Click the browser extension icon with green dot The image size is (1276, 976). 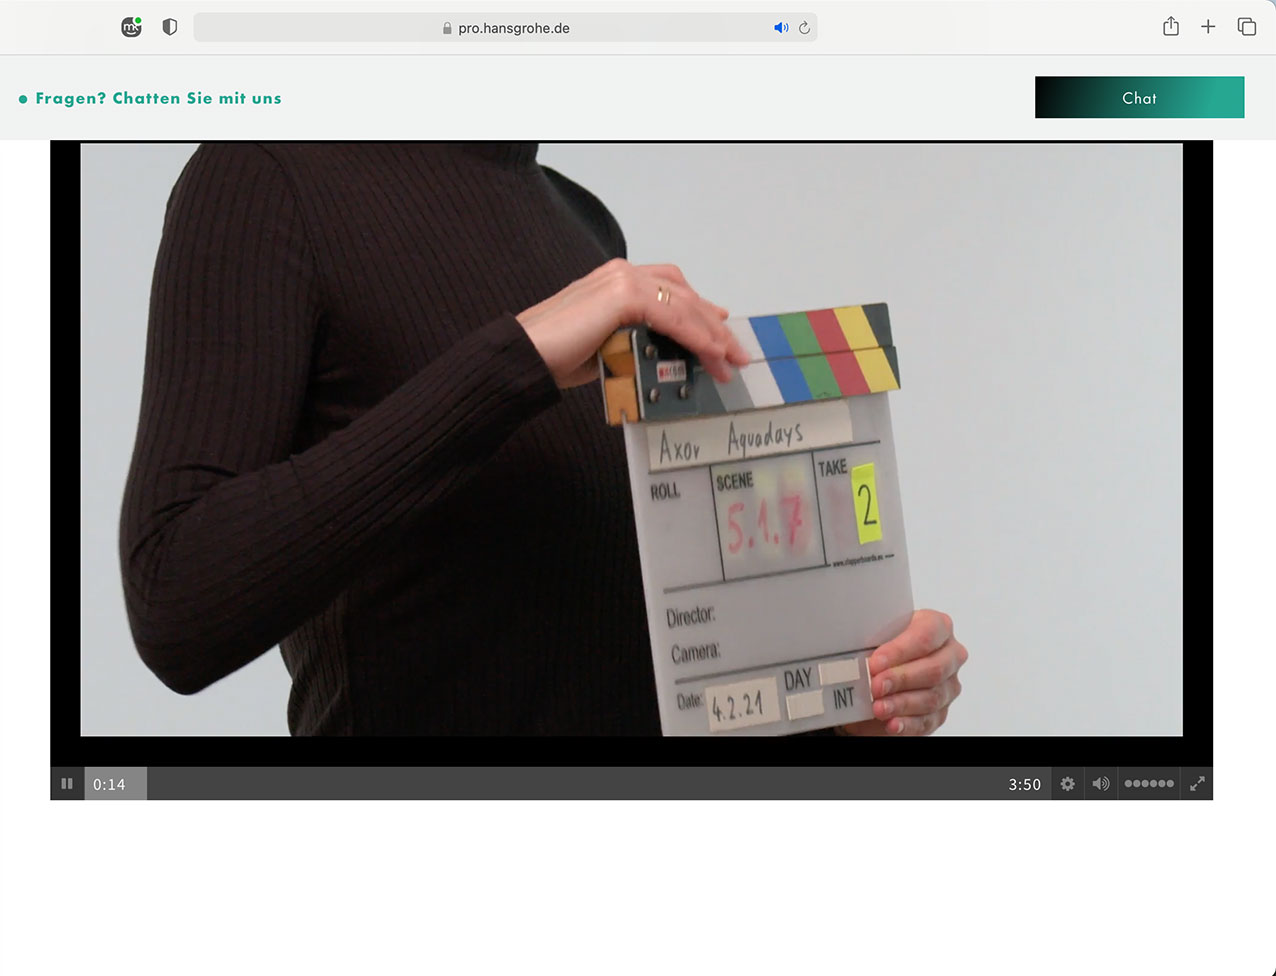[131, 27]
